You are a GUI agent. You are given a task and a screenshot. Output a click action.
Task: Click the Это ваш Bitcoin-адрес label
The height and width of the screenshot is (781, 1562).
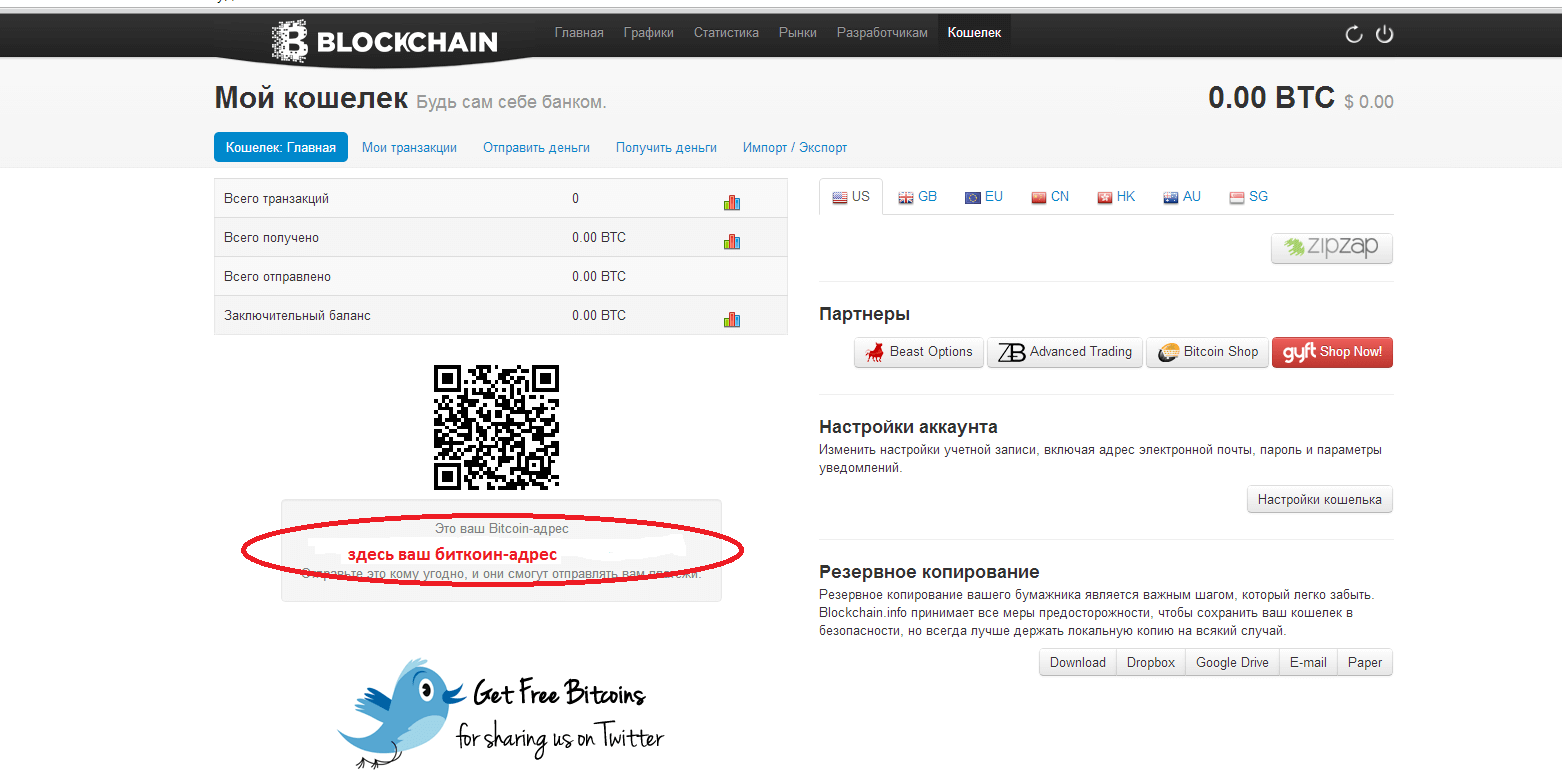click(x=501, y=528)
